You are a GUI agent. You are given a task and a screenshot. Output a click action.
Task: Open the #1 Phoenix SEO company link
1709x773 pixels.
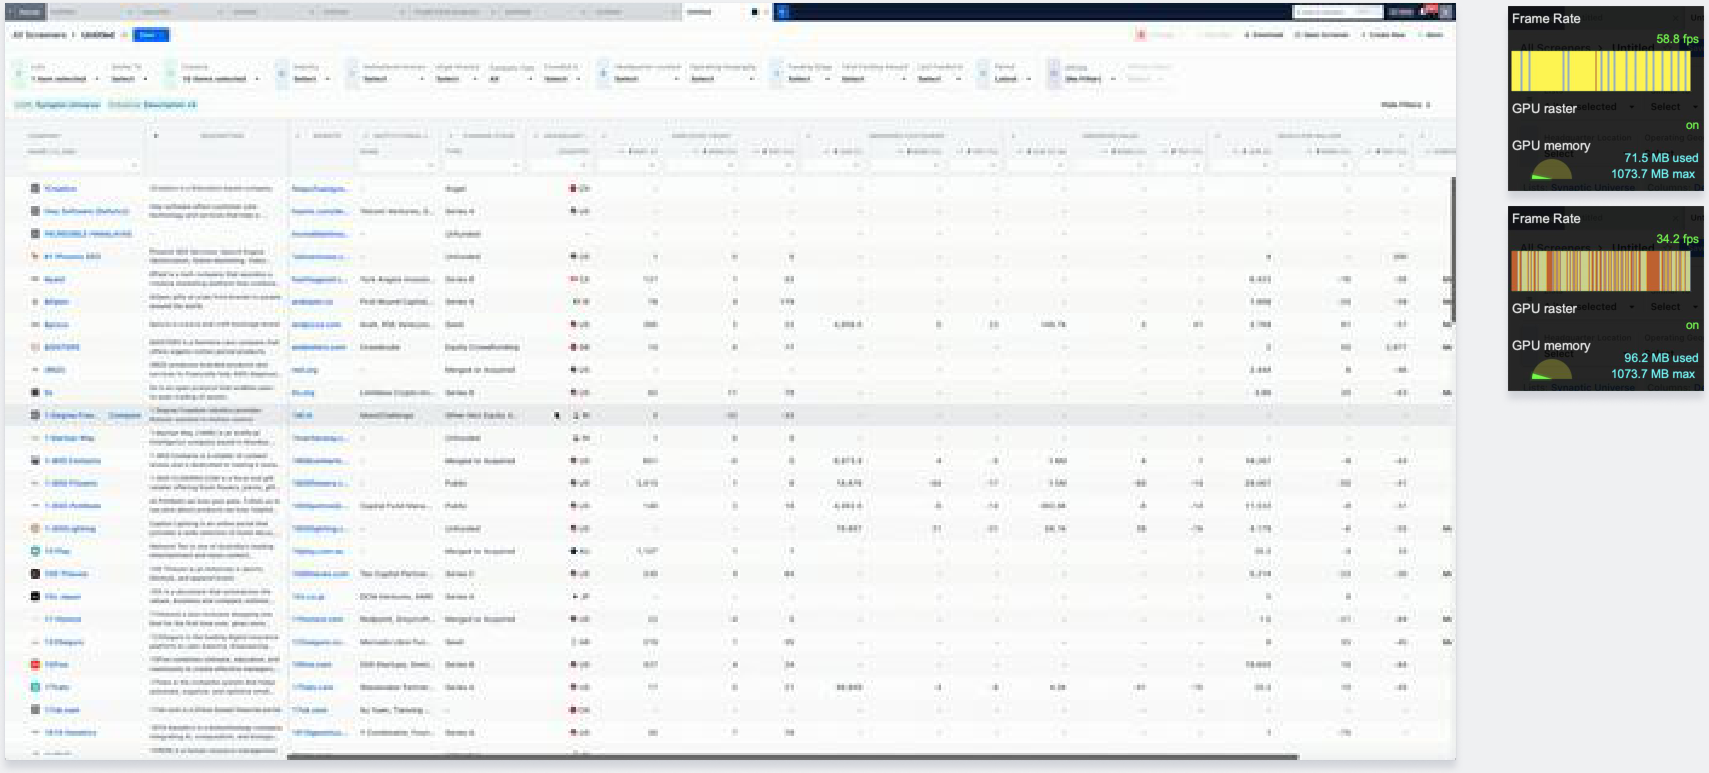(72, 256)
